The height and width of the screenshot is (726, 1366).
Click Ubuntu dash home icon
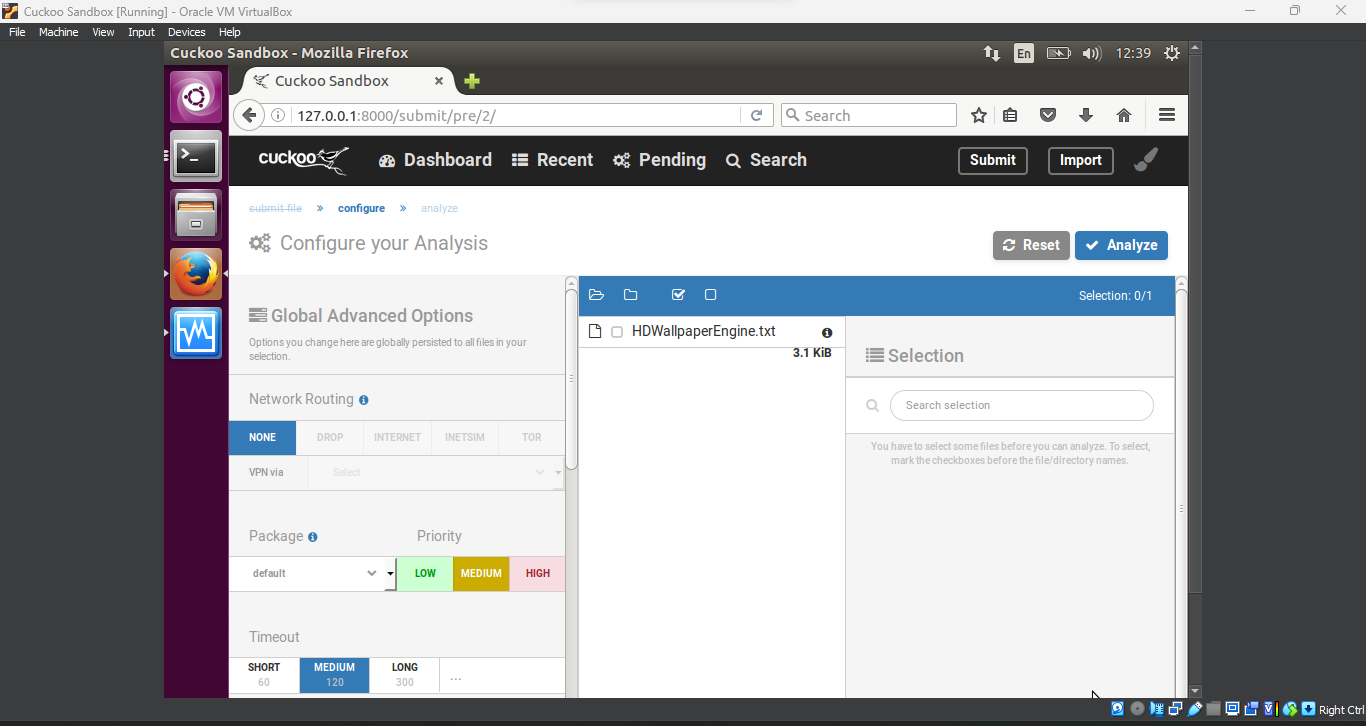tap(196, 98)
